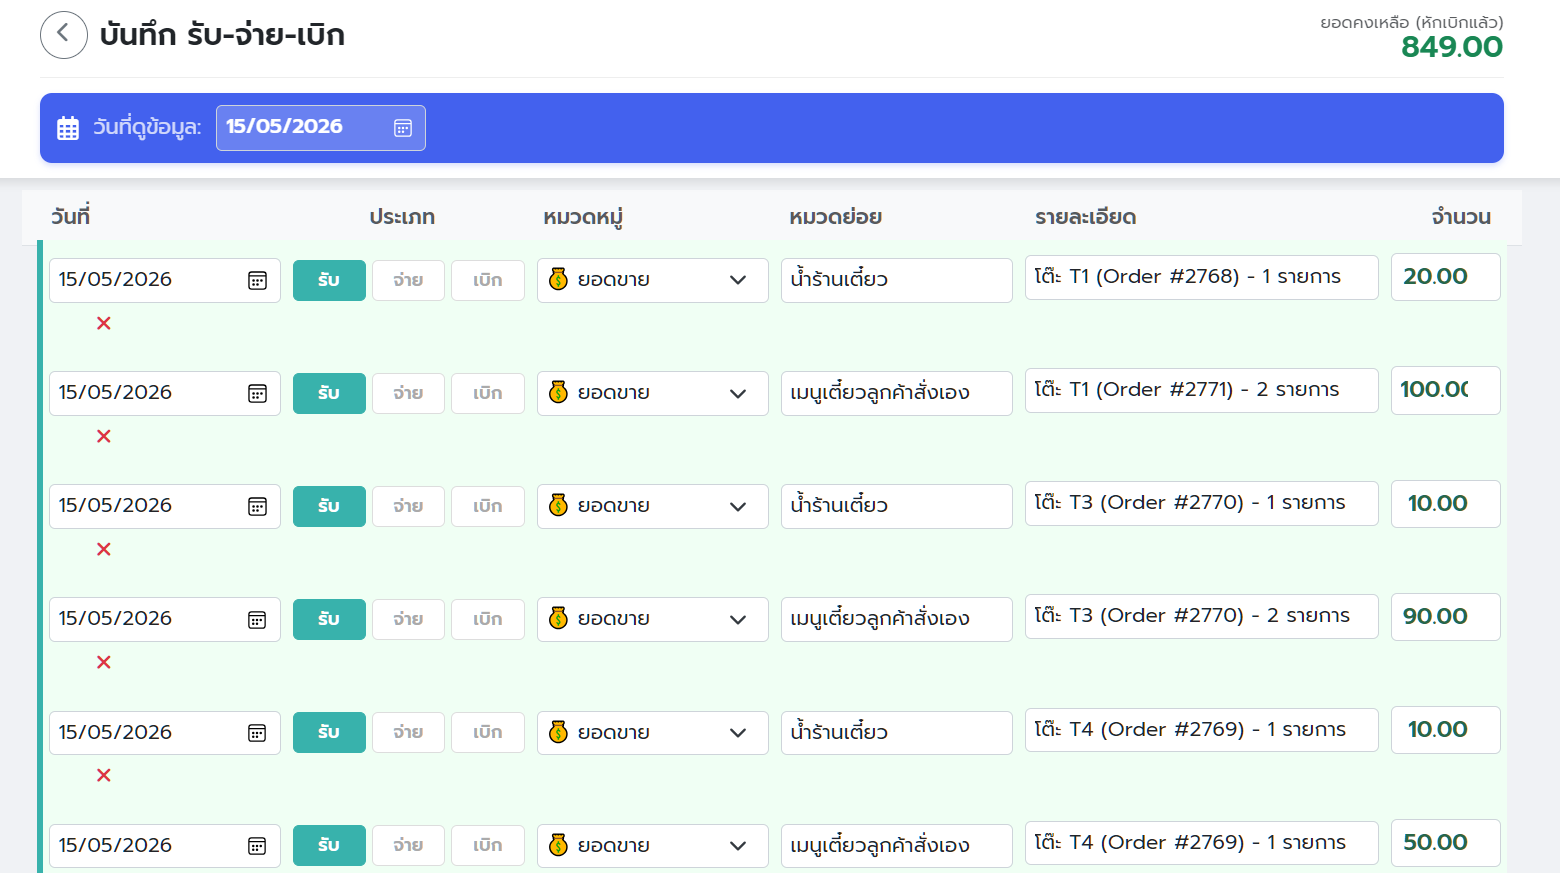
Task: Open calendar icon for T4 row with amount 10.00
Action: click(x=257, y=734)
